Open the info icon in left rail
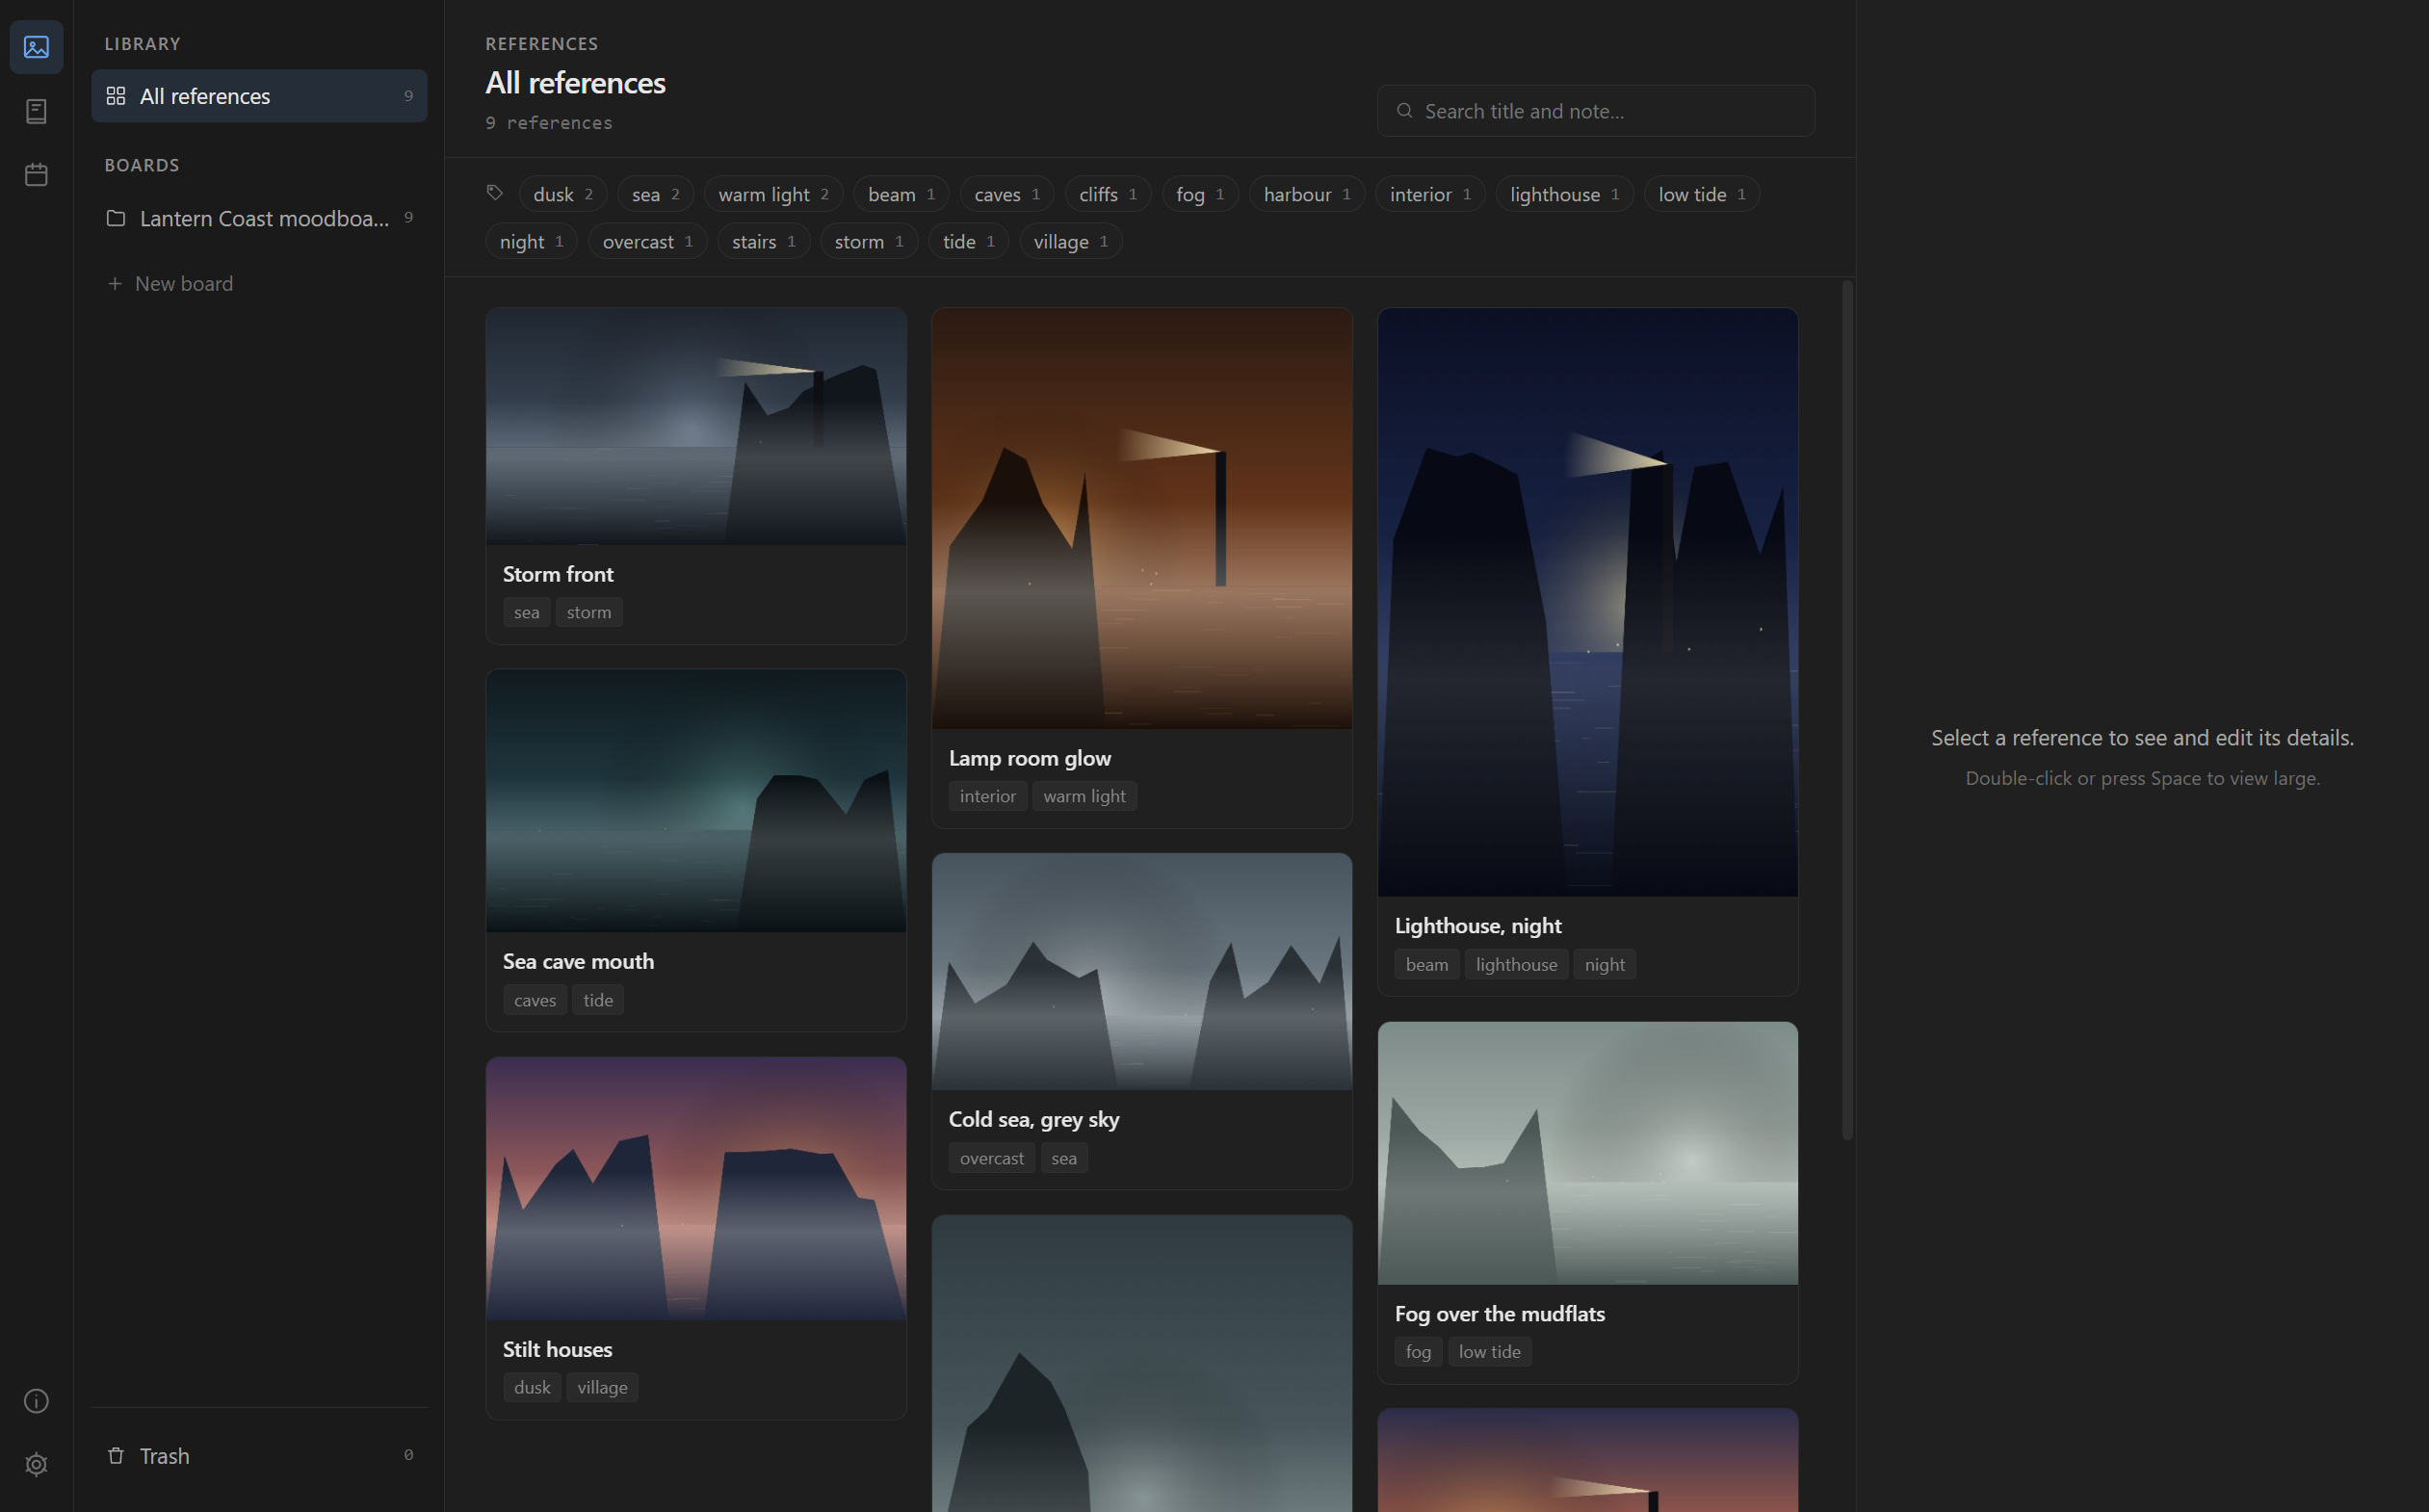 (x=36, y=1401)
